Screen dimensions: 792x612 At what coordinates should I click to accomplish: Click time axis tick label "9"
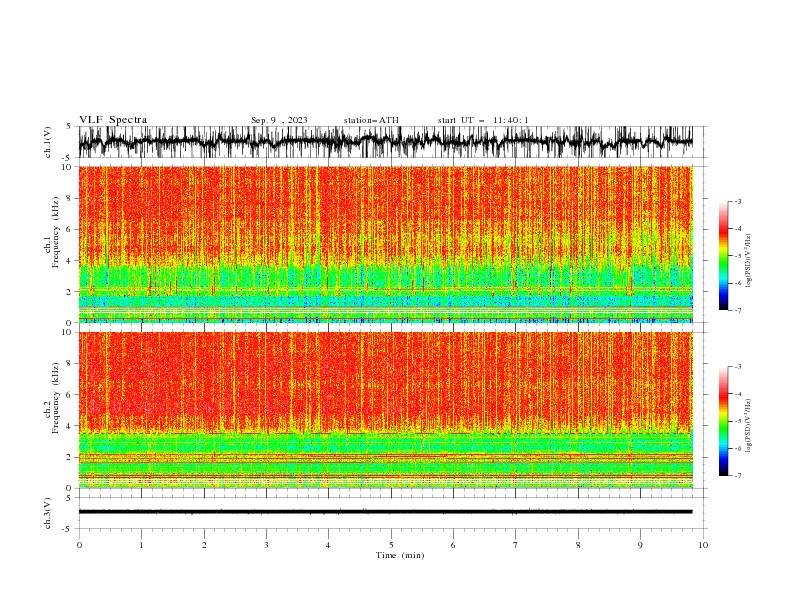640,545
